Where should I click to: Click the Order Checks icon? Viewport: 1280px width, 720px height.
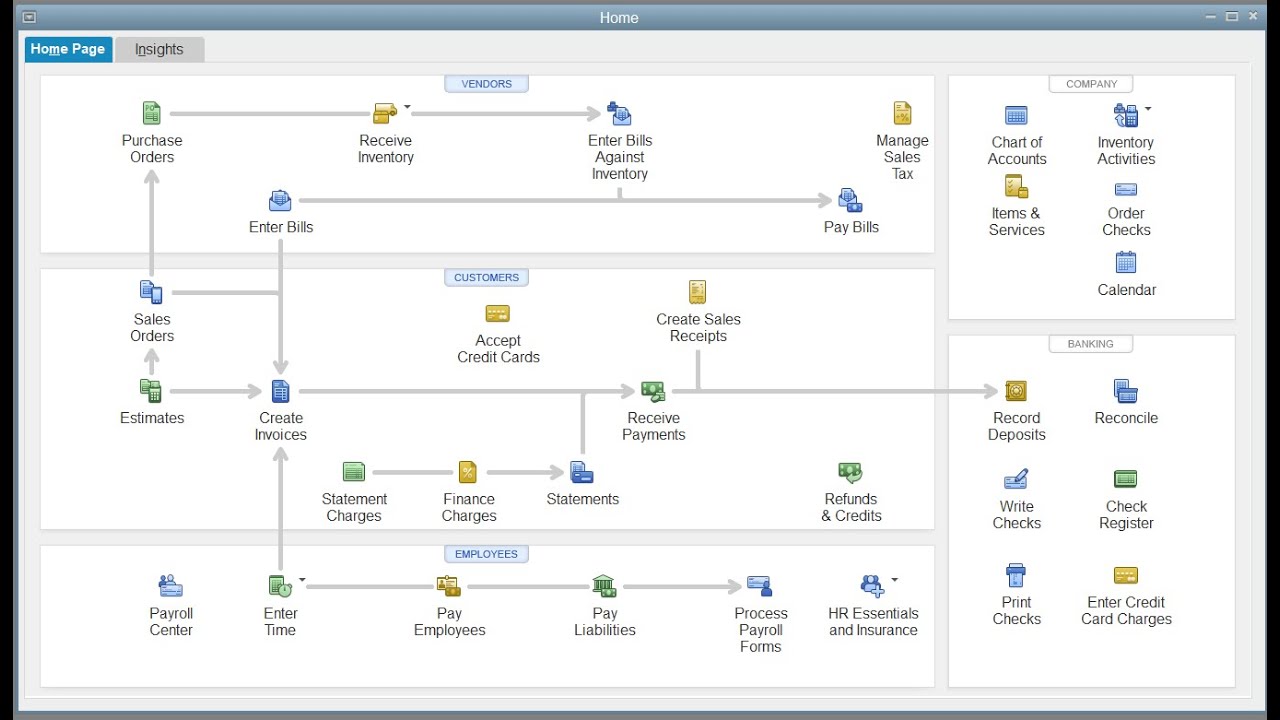[1126, 189]
